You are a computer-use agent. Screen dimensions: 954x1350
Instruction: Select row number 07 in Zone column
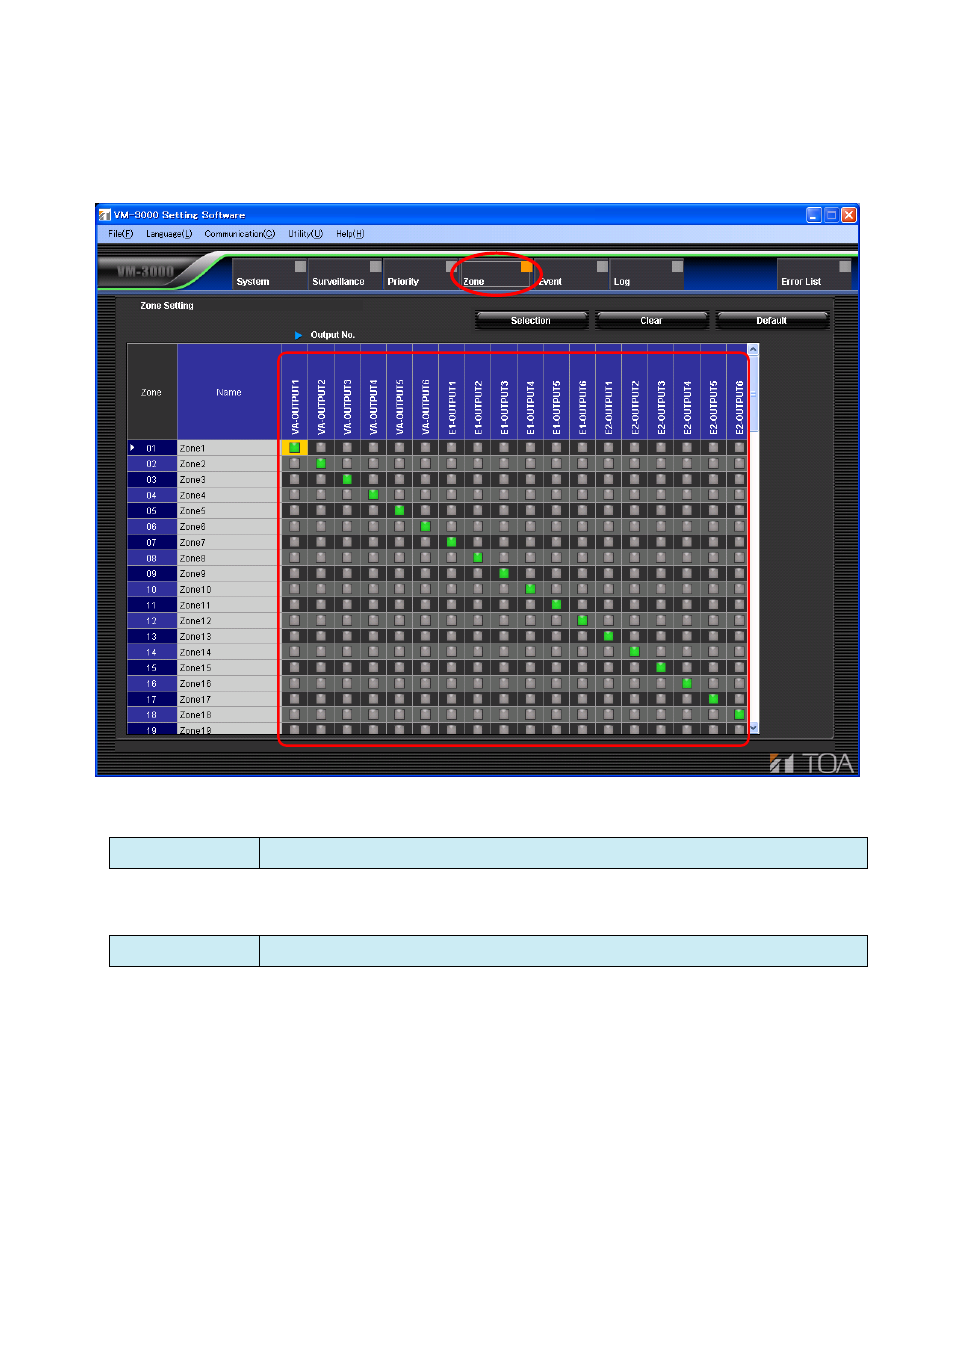point(152,542)
